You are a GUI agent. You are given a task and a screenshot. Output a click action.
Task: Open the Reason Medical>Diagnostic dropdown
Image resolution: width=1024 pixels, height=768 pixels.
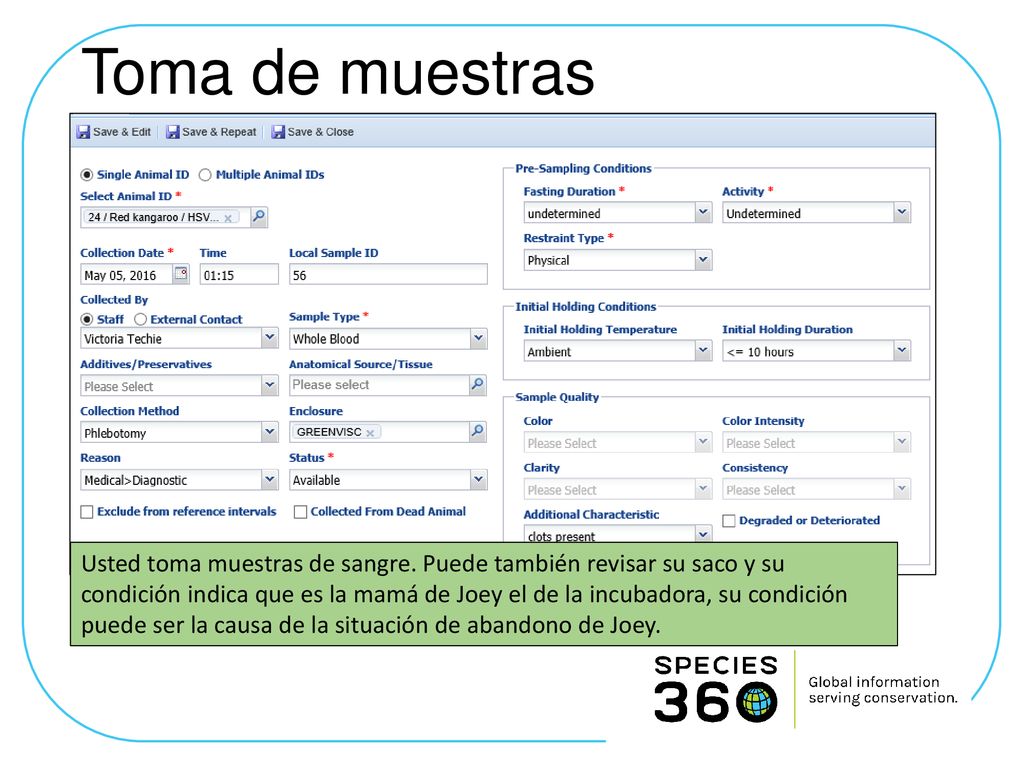tap(270, 479)
